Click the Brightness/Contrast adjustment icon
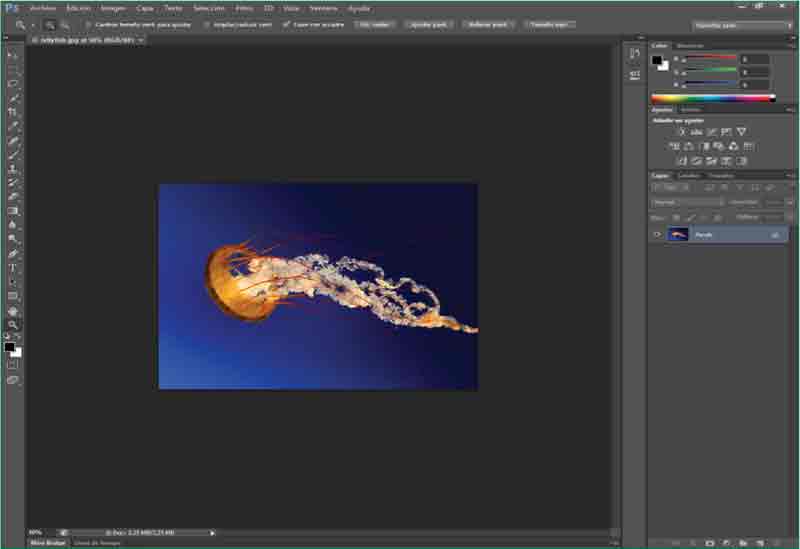 [681, 132]
